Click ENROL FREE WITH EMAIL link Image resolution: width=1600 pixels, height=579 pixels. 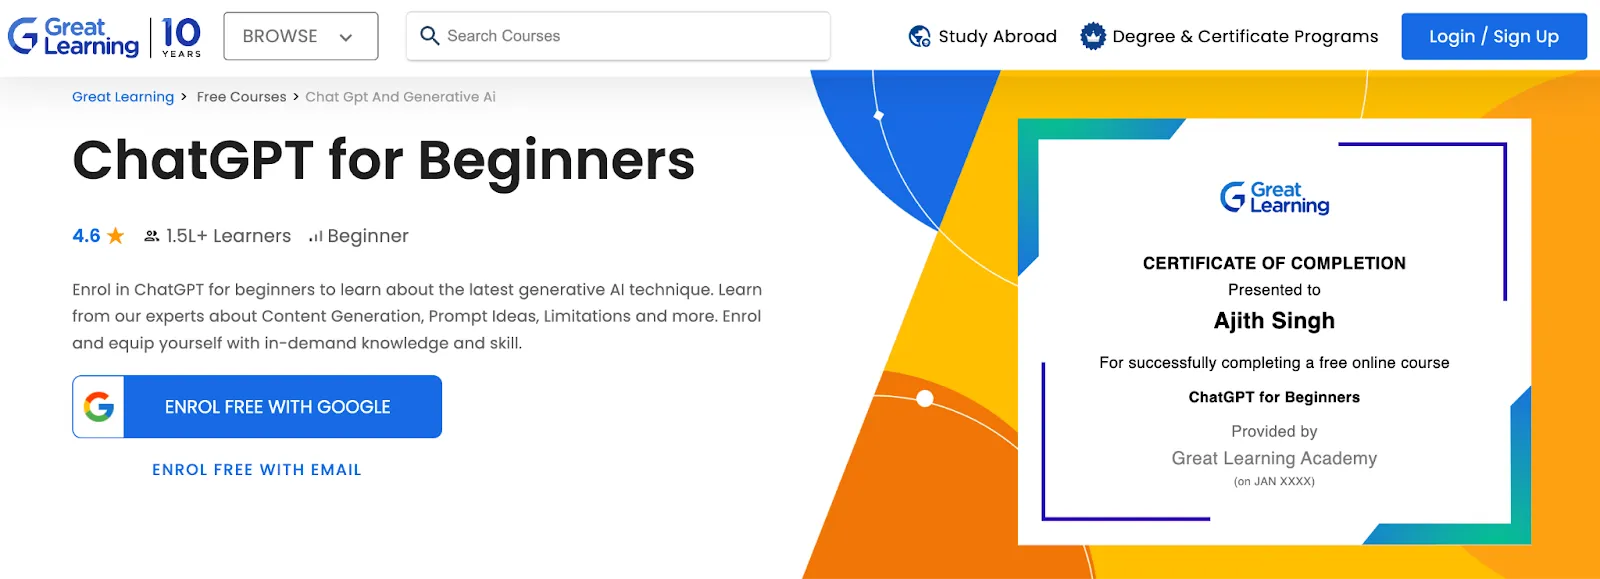[x=257, y=470]
